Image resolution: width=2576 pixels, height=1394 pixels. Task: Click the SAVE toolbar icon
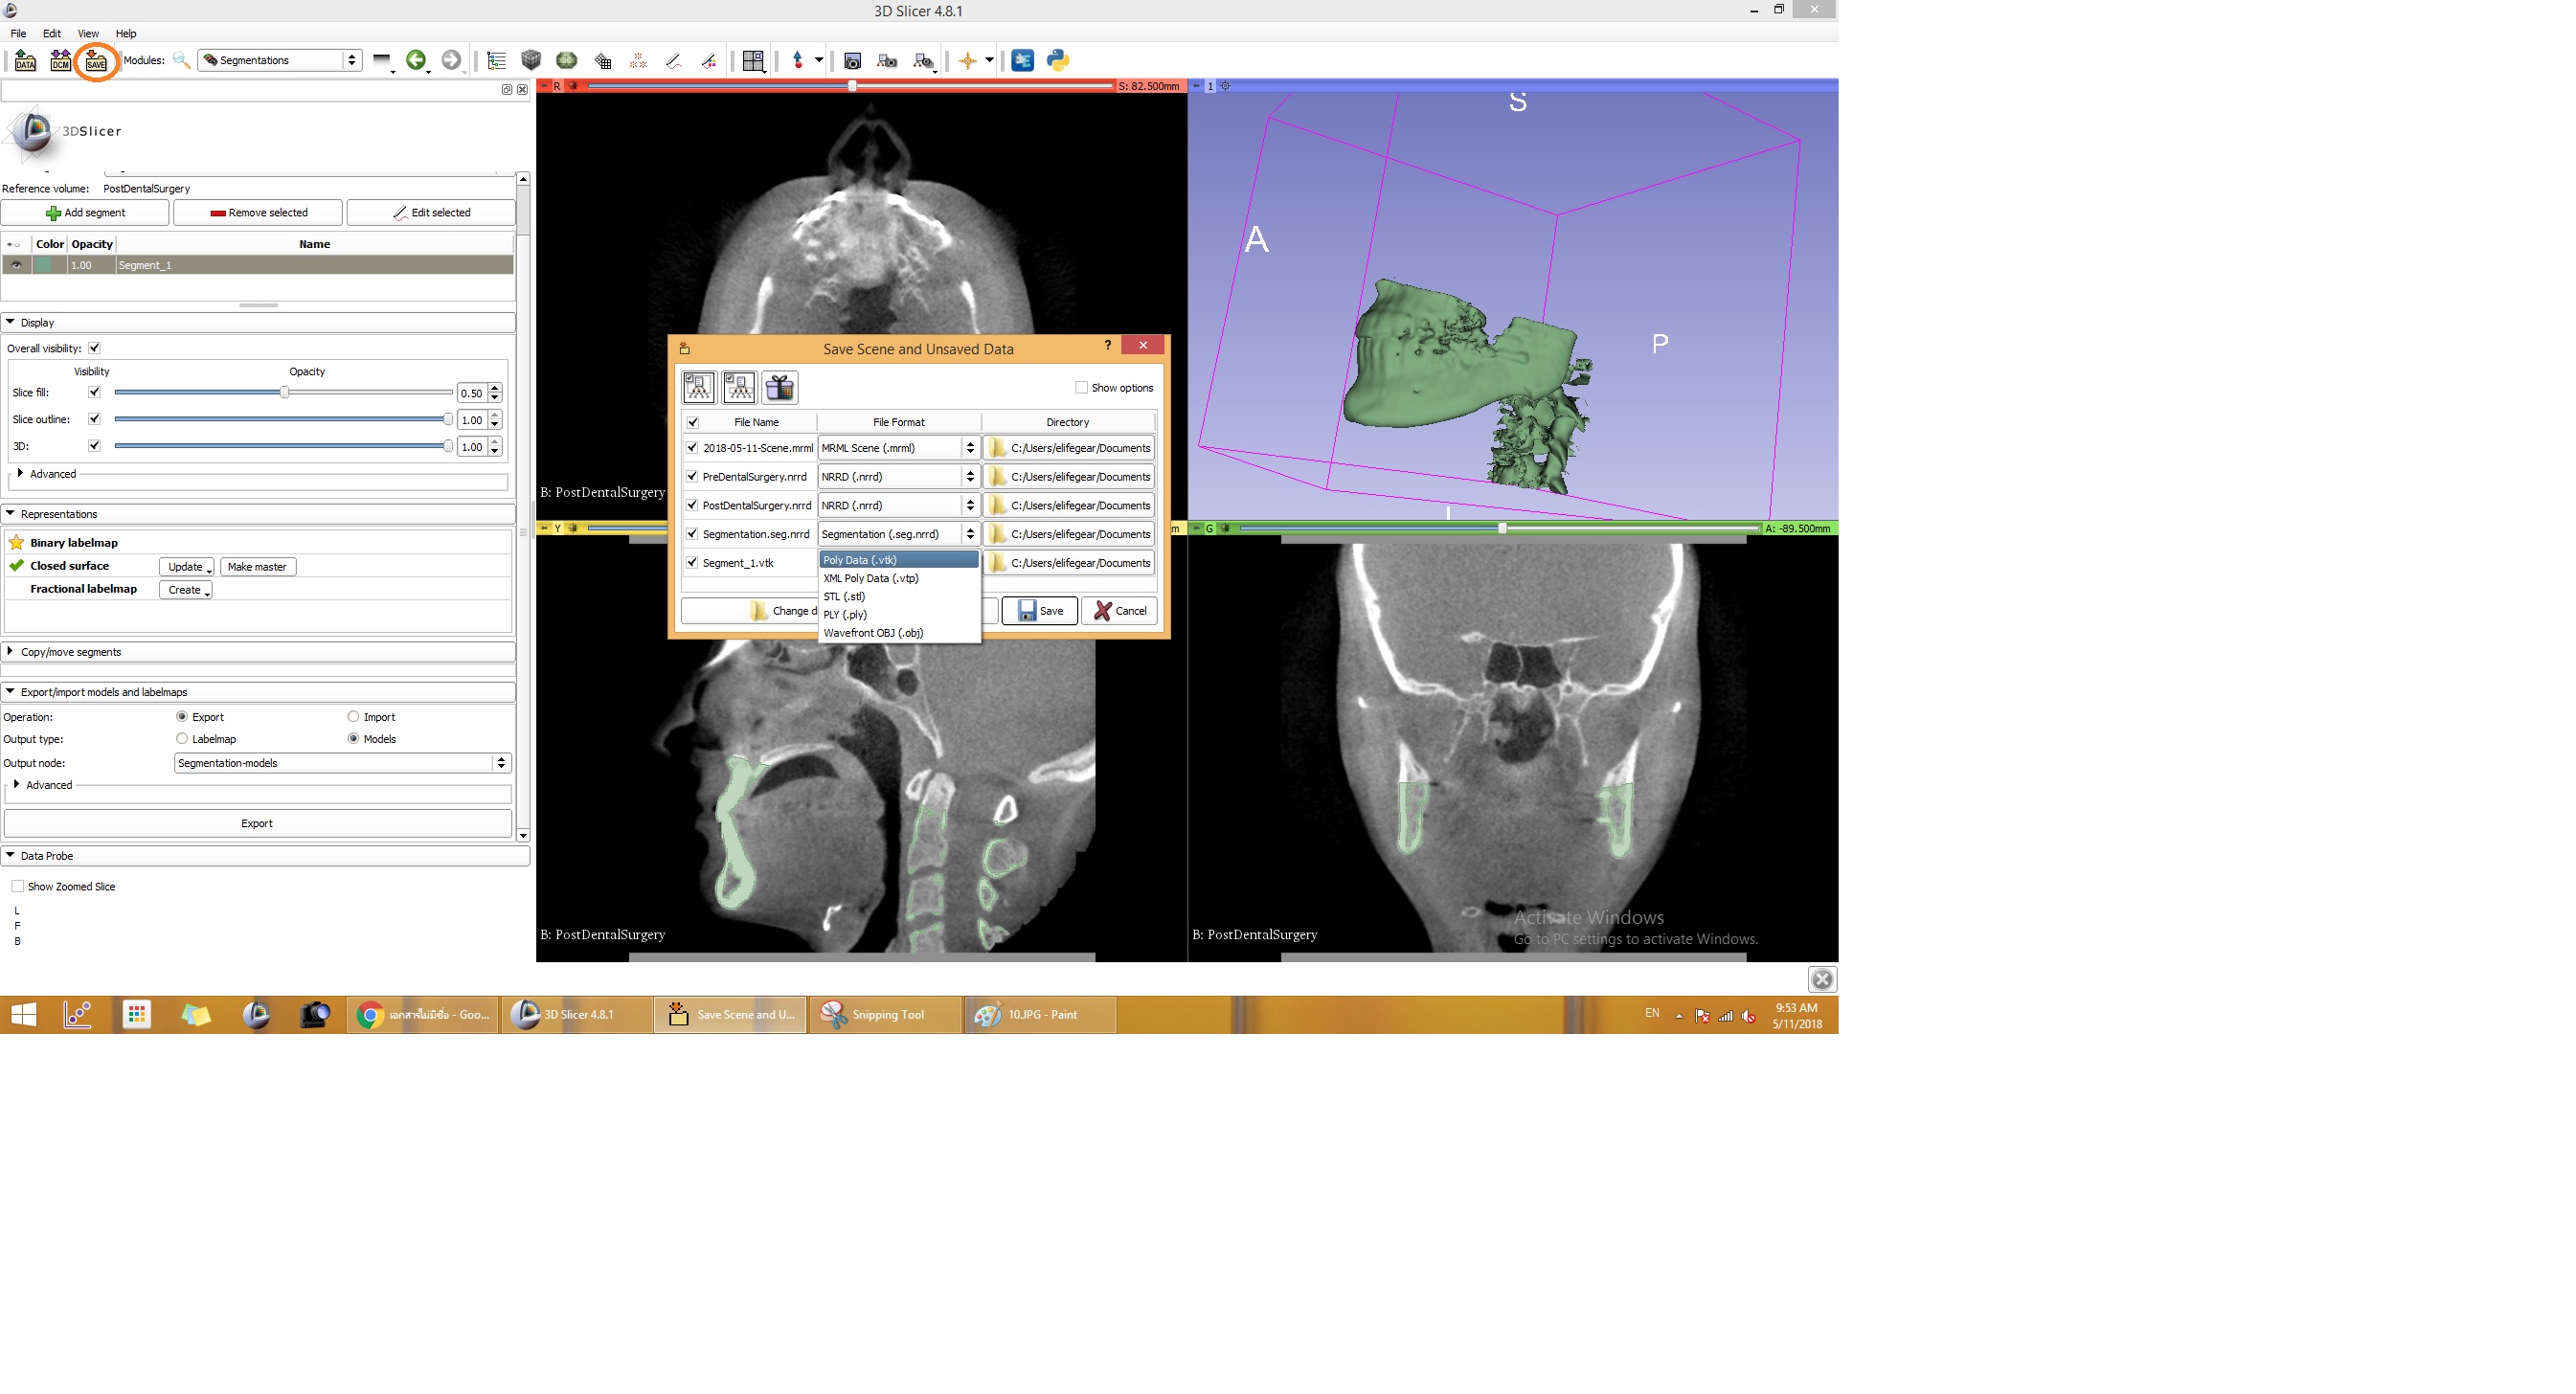click(x=96, y=60)
